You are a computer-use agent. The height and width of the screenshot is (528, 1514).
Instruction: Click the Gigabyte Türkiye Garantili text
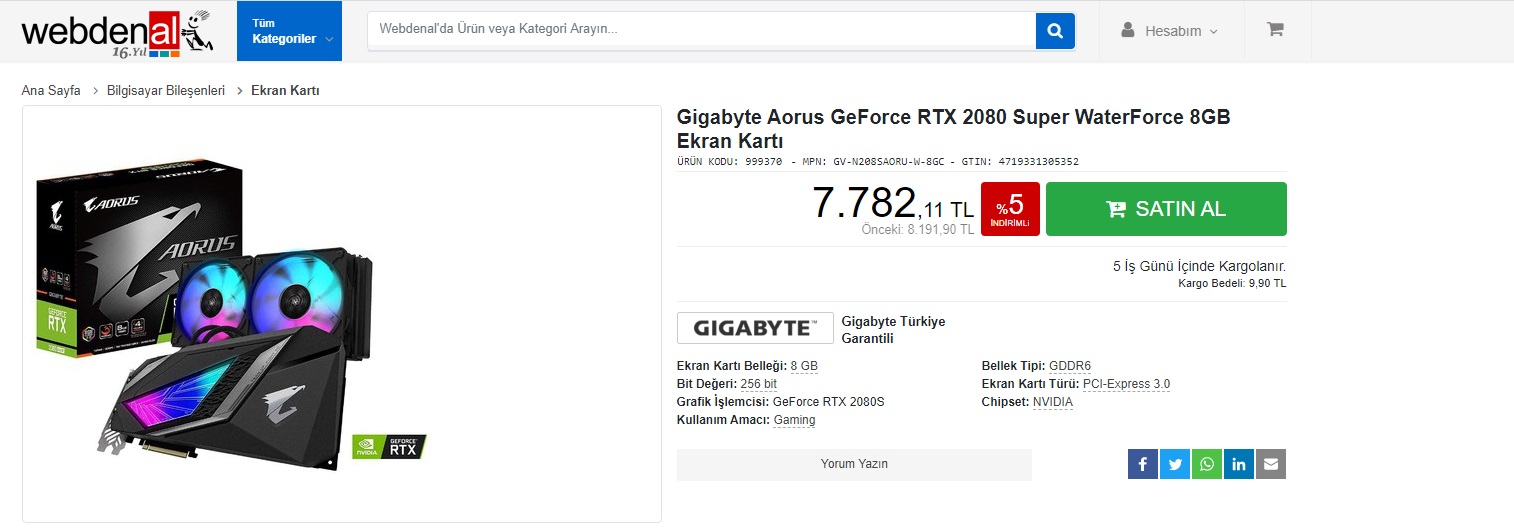tap(893, 330)
